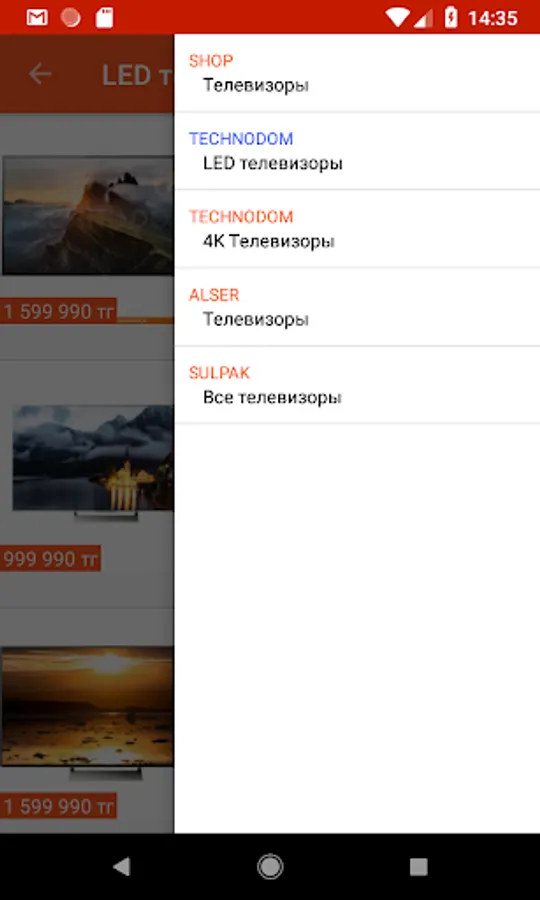Open the third TV with sunset image
Screen dimensions: 540x900
[x=87, y=711]
